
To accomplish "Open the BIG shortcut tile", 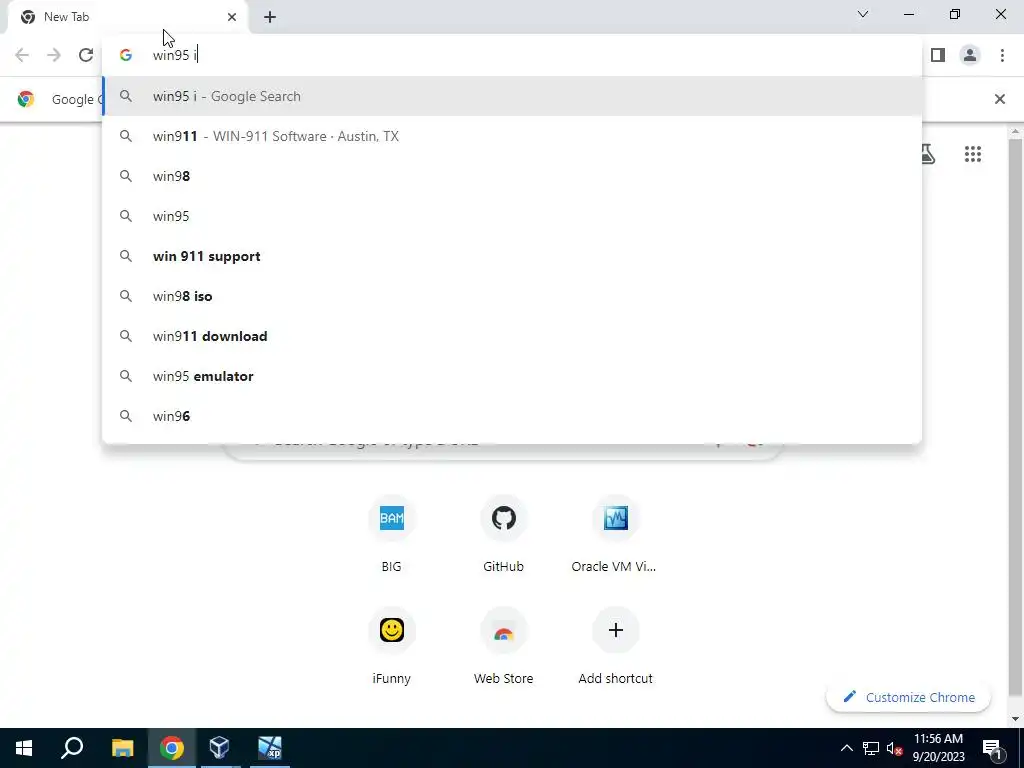I will click(391, 534).
